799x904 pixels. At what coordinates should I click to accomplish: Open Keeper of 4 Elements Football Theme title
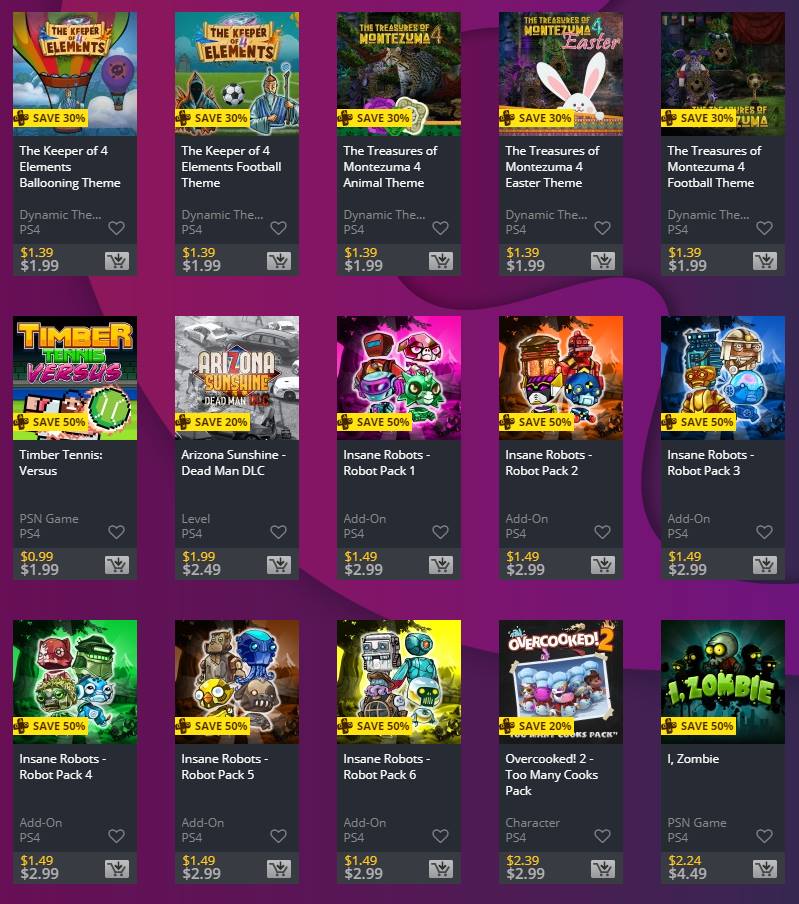(231, 167)
